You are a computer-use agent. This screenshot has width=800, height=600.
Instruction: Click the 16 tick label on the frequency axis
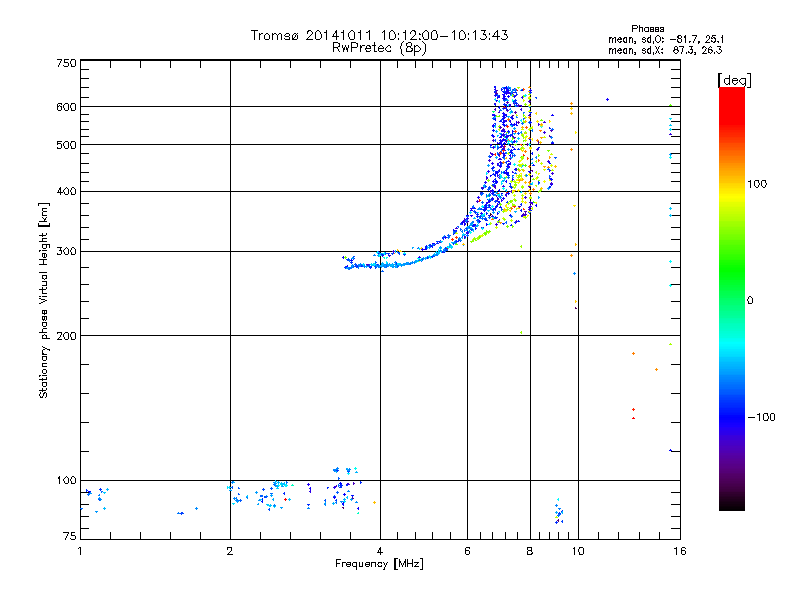pyautogui.click(x=677, y=551)
